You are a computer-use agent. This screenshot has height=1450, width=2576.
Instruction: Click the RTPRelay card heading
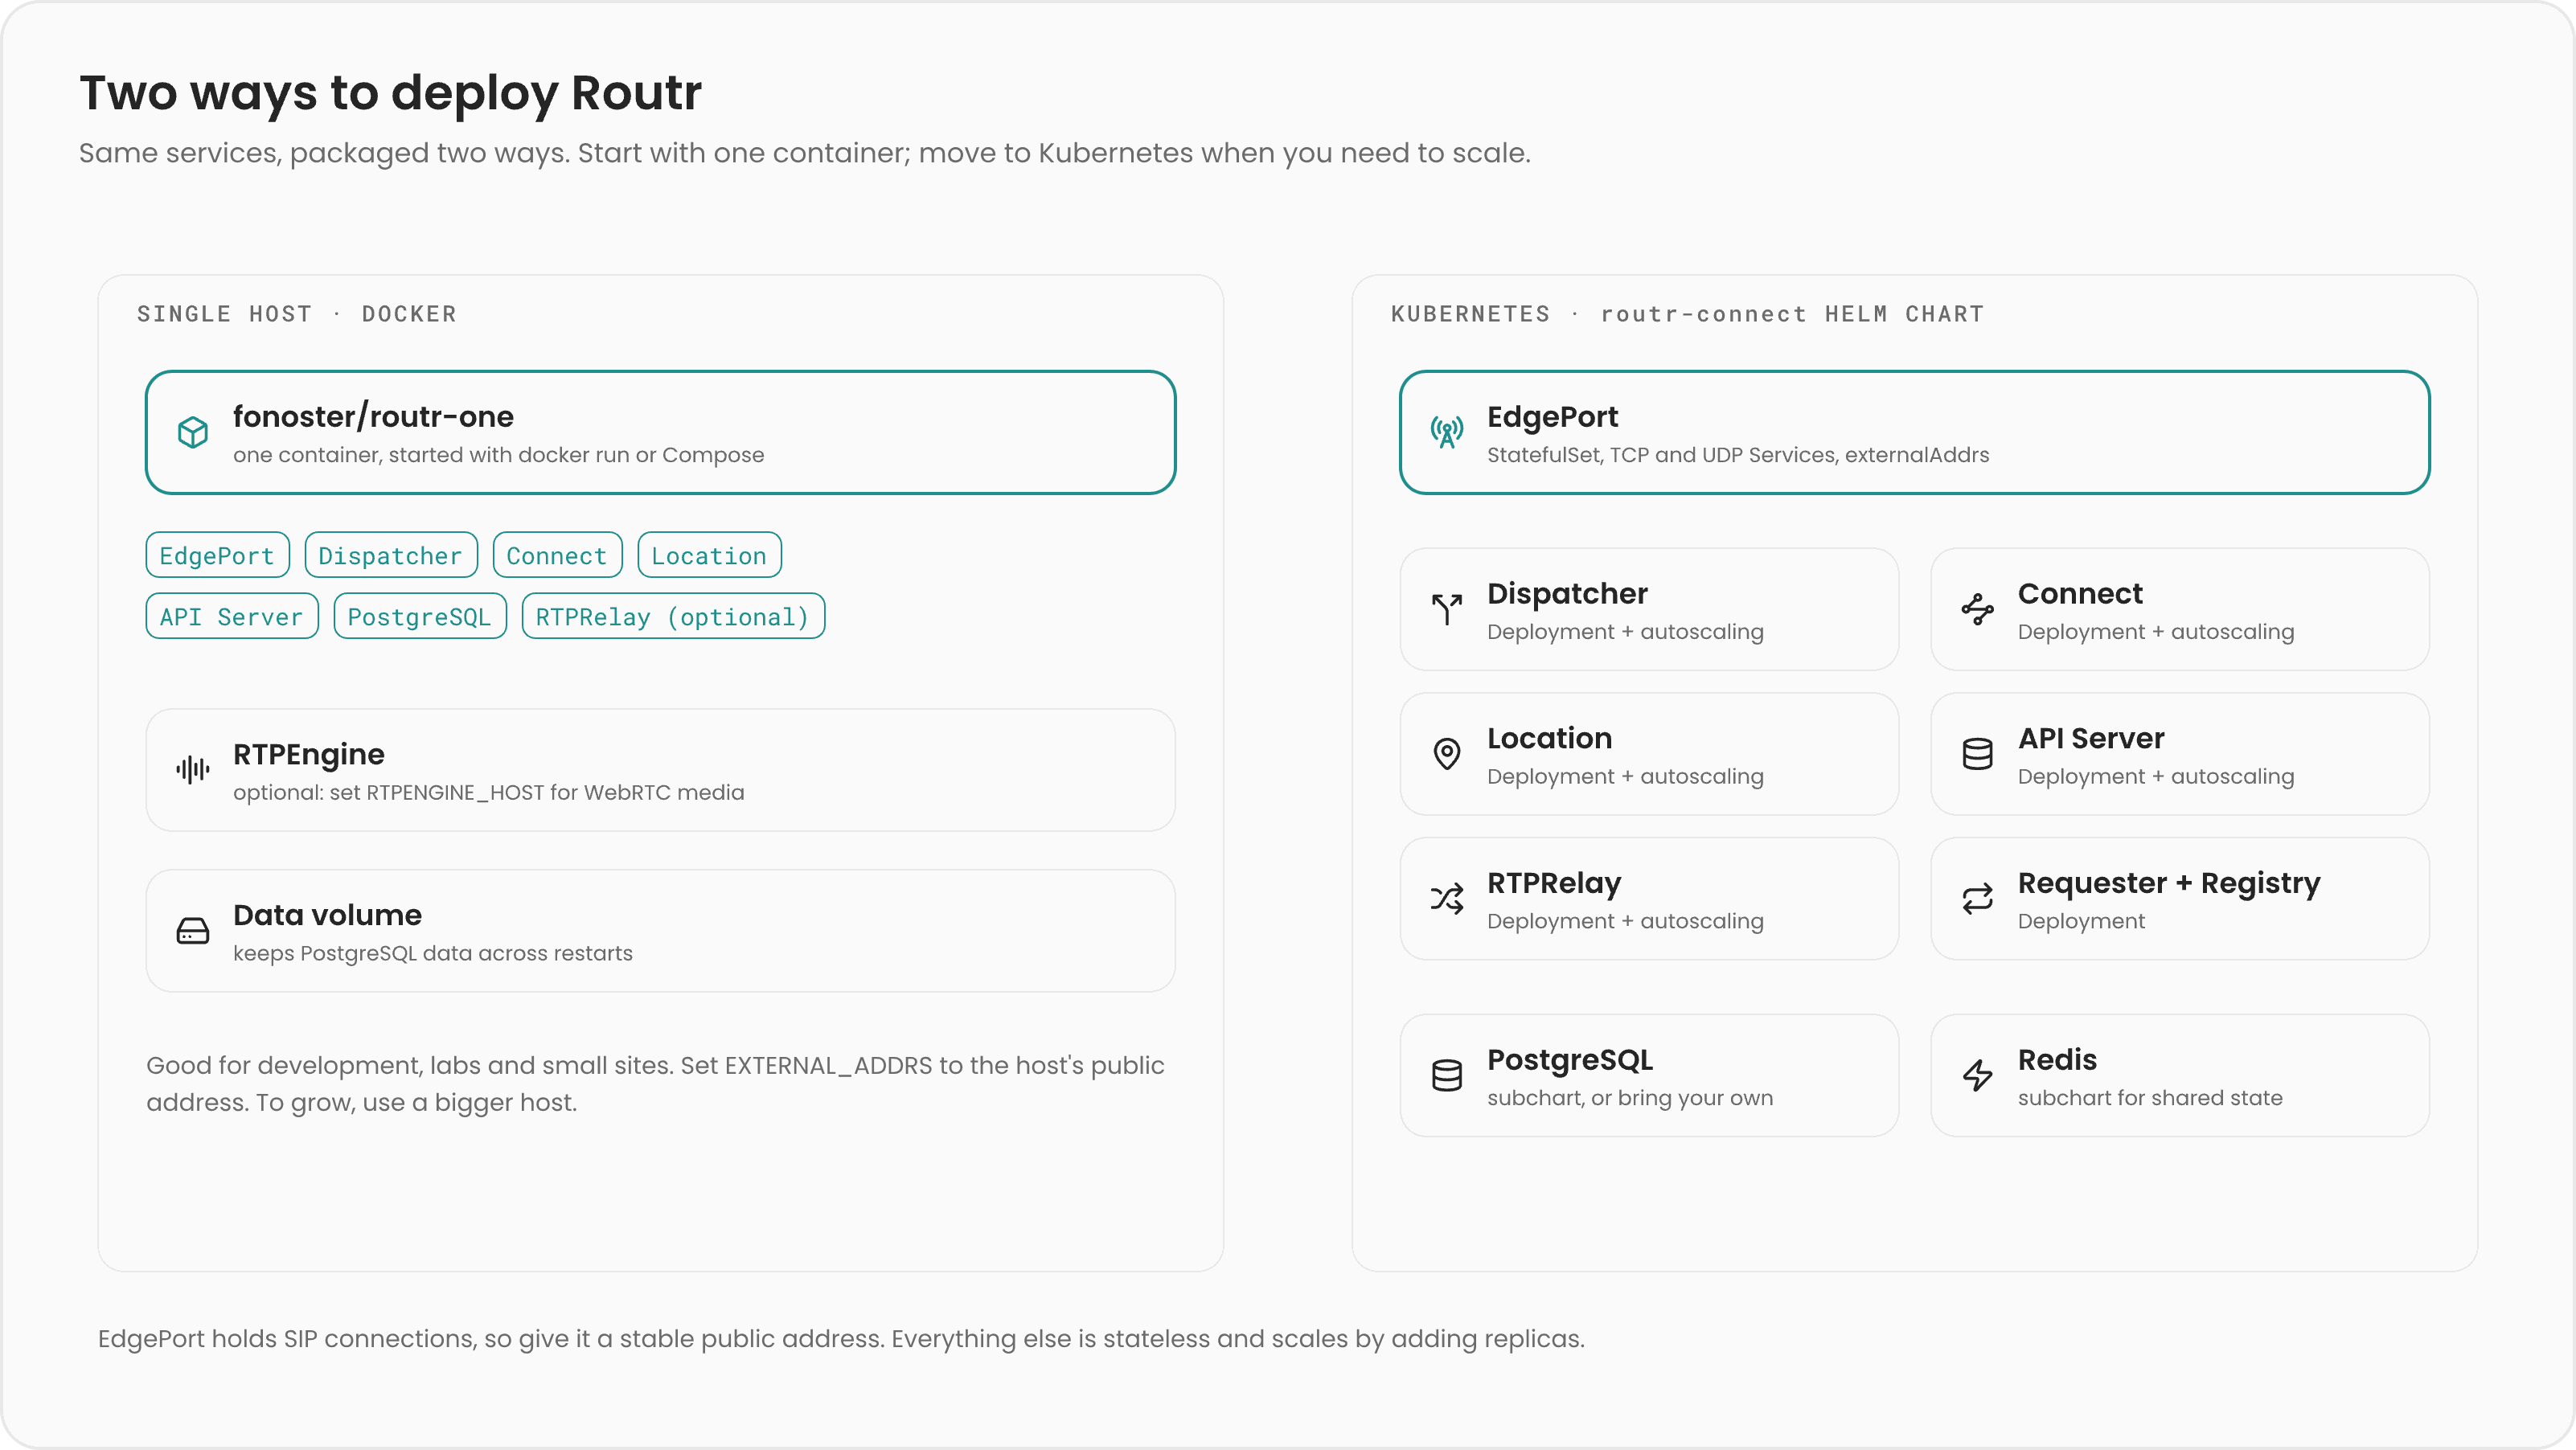[1554, 883]
